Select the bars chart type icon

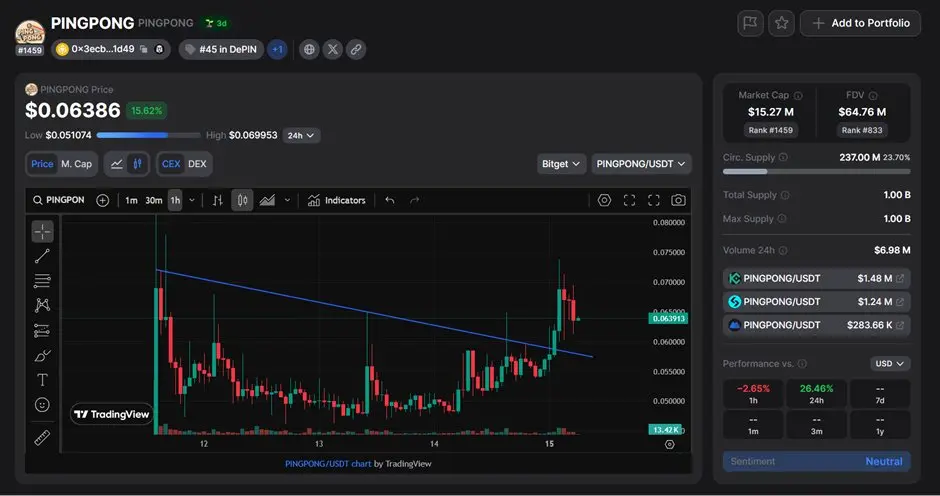(218, 200)
